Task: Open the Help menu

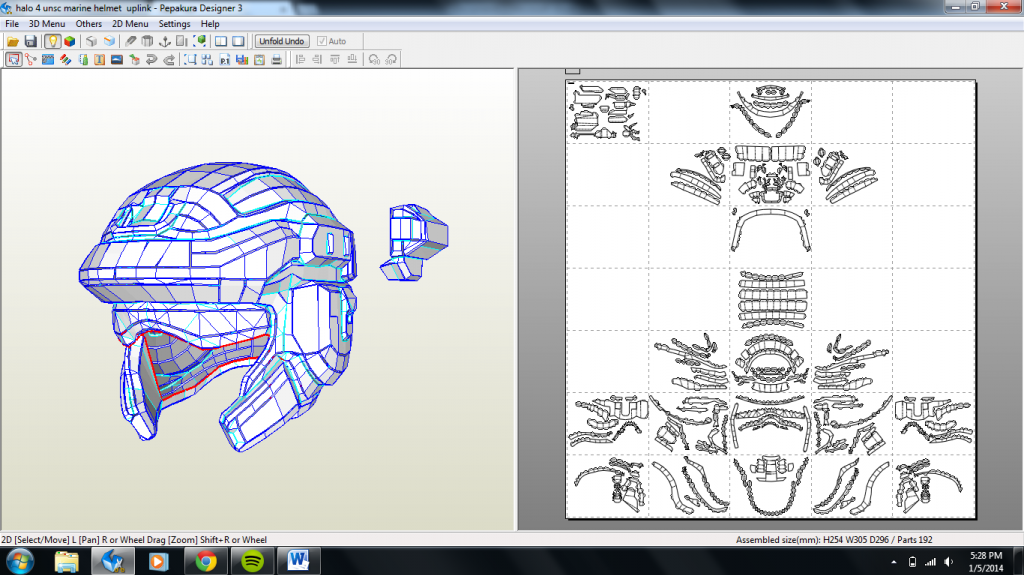Action: coord(210,24)
